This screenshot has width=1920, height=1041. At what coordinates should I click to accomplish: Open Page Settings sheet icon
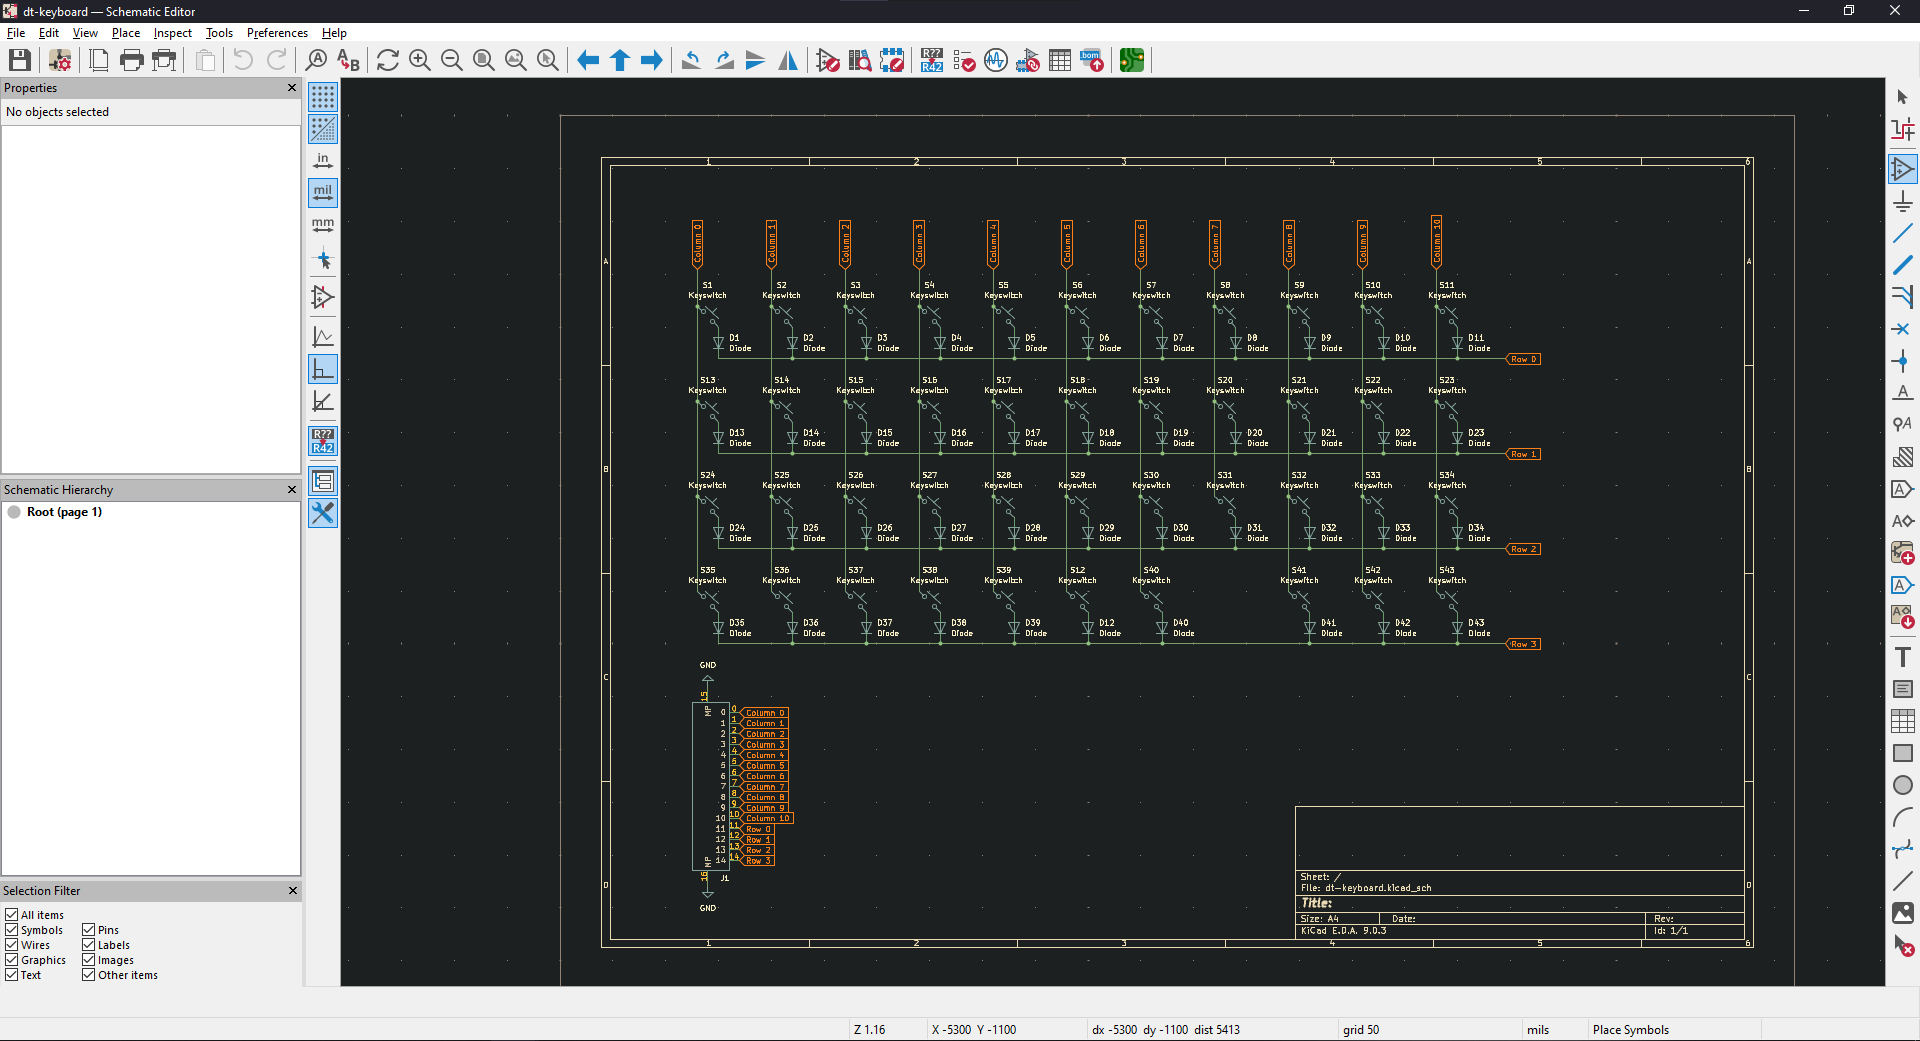99,60
